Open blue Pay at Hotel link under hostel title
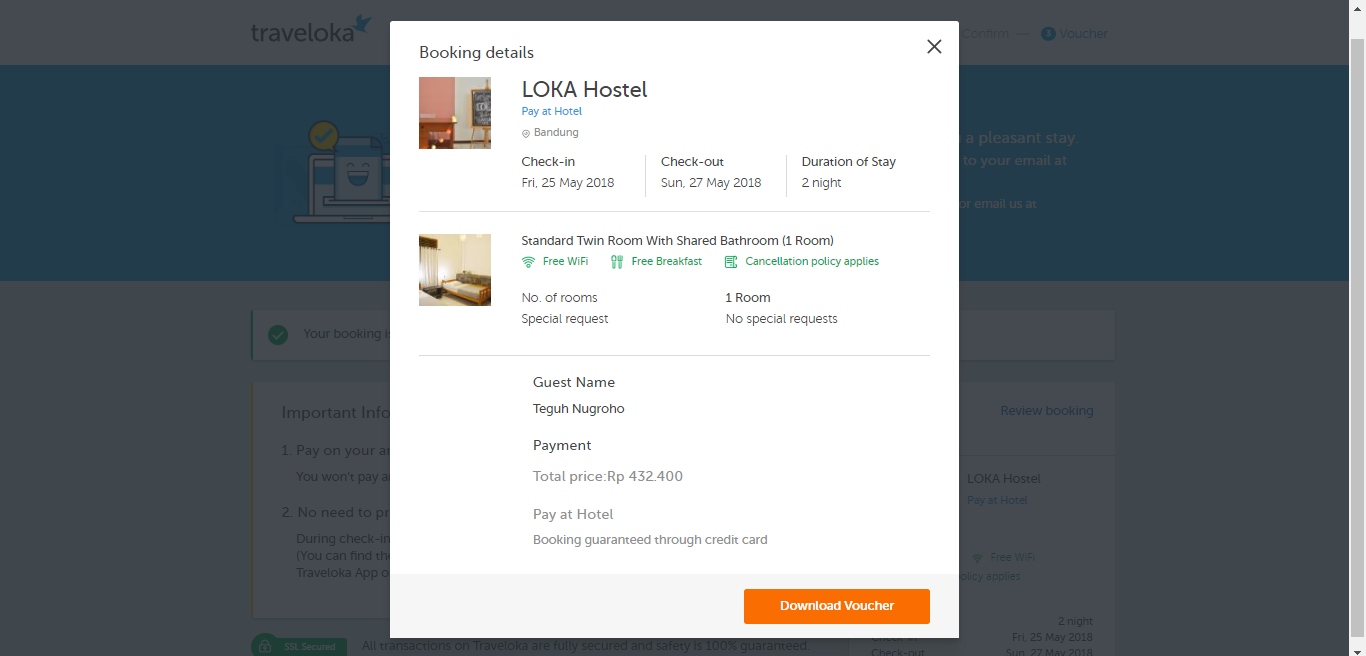 pyautogui.click(x=551, y=111)
